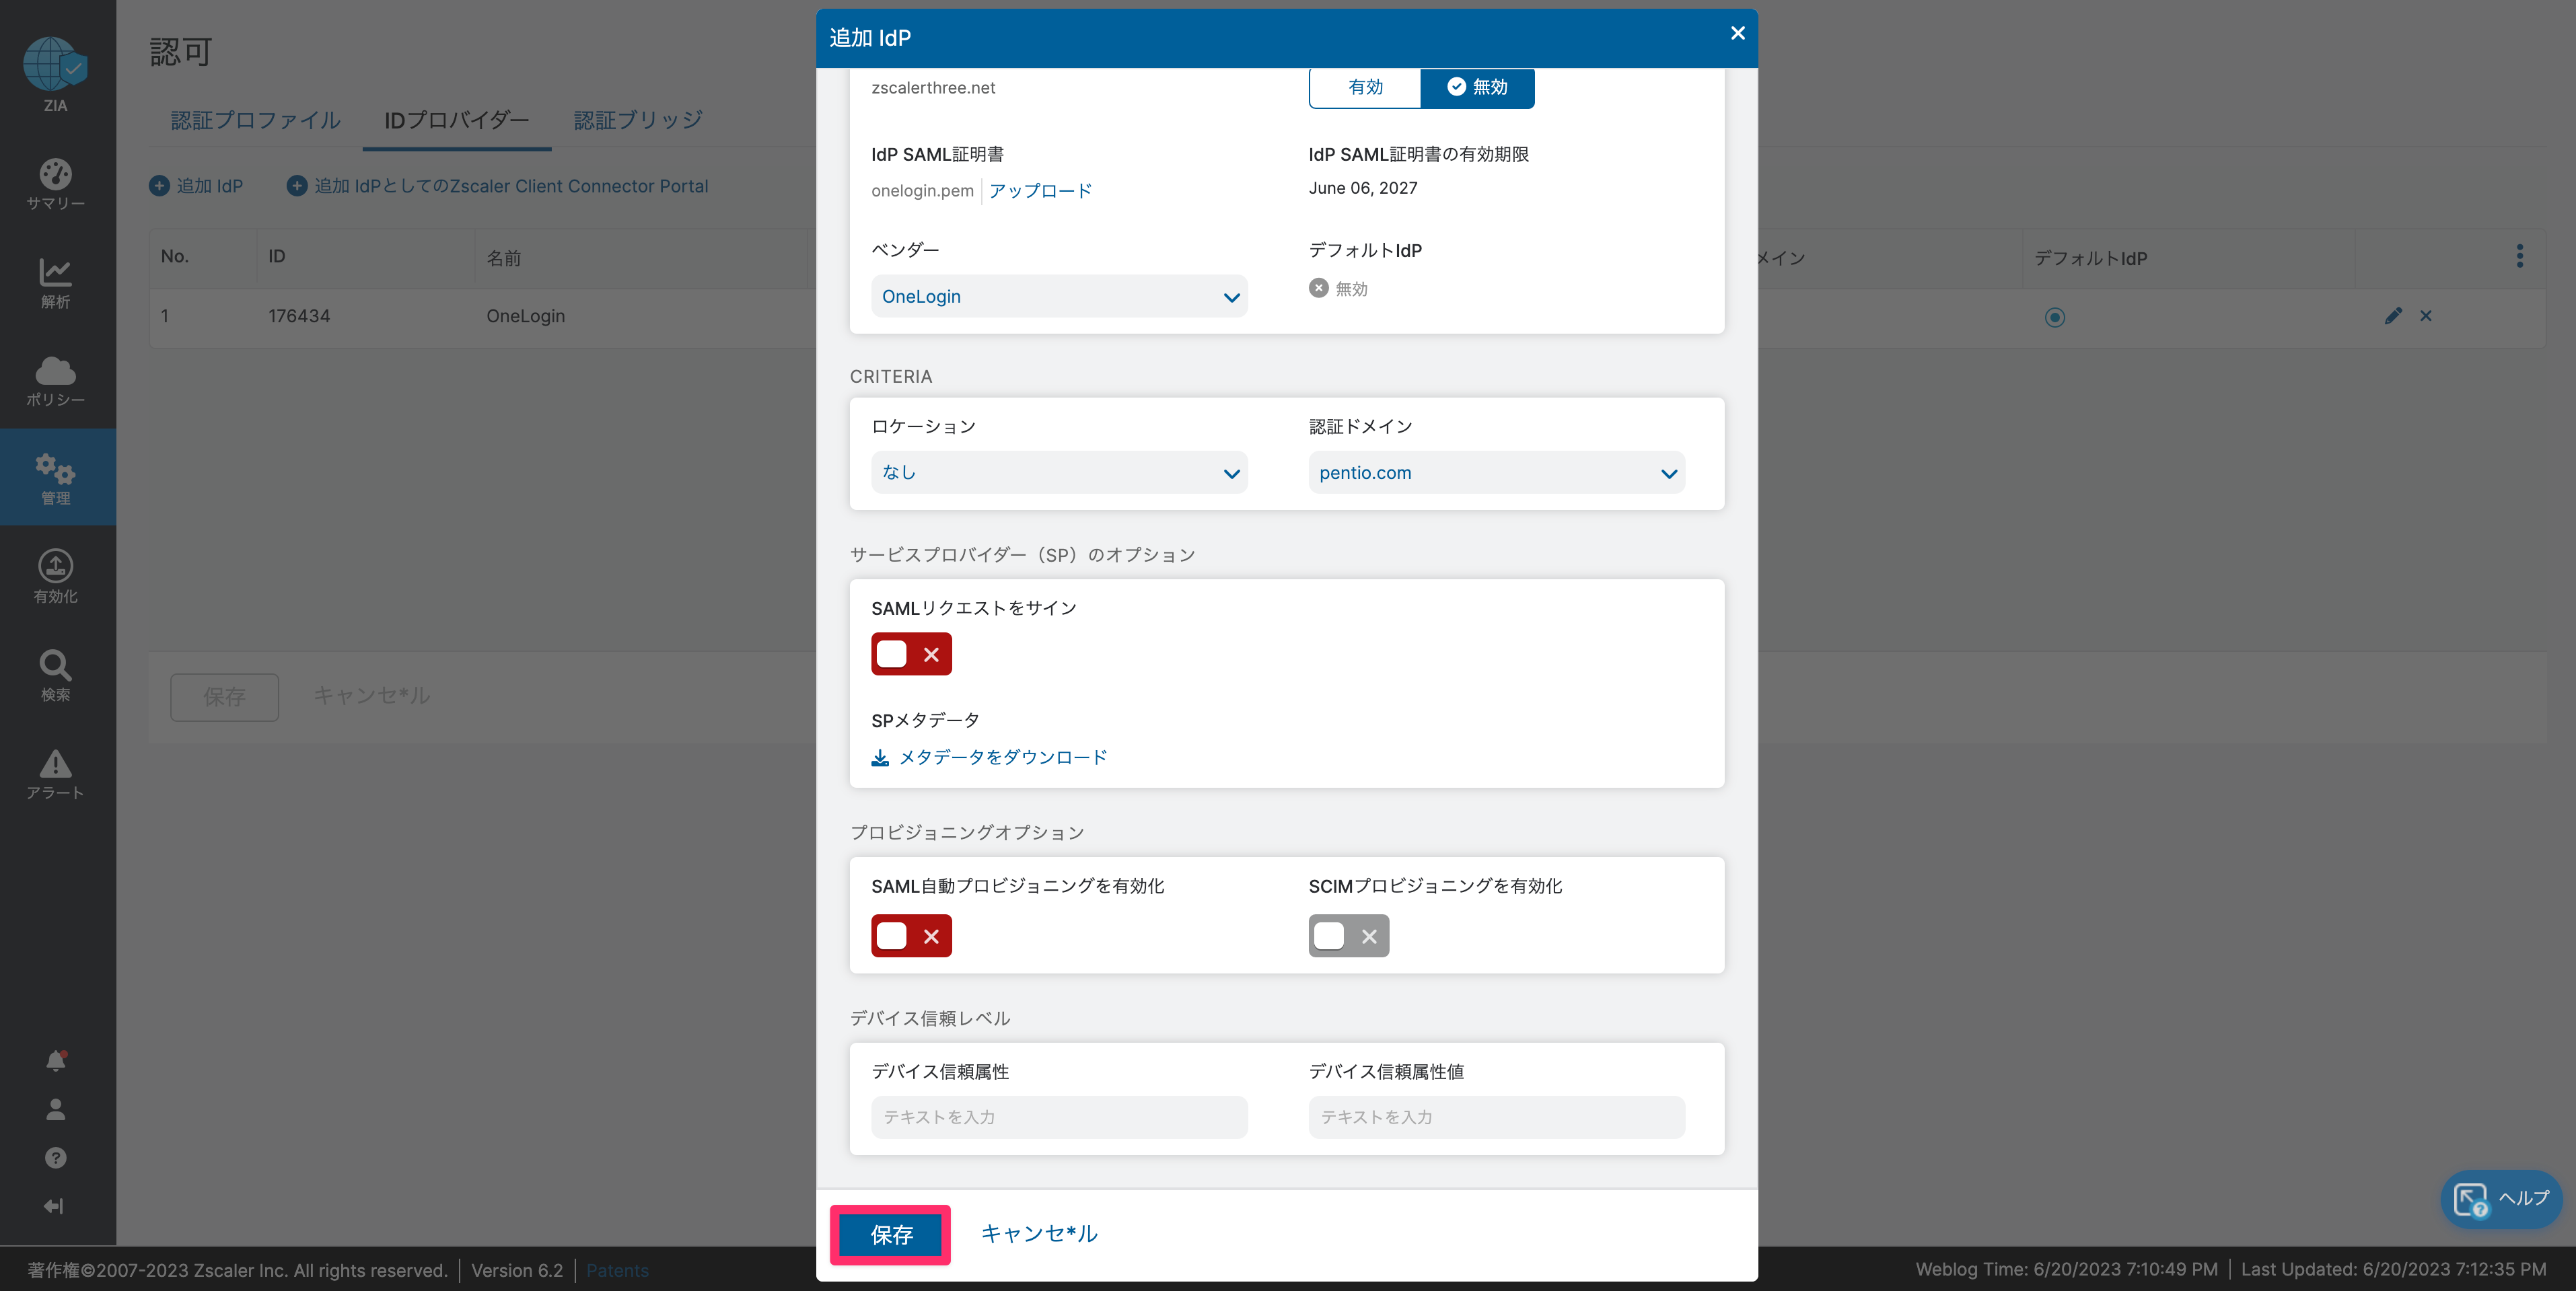Expand the 認証ドメイン dropdown showing pentio.com

pyautogui.click(x=1497, y=472)
